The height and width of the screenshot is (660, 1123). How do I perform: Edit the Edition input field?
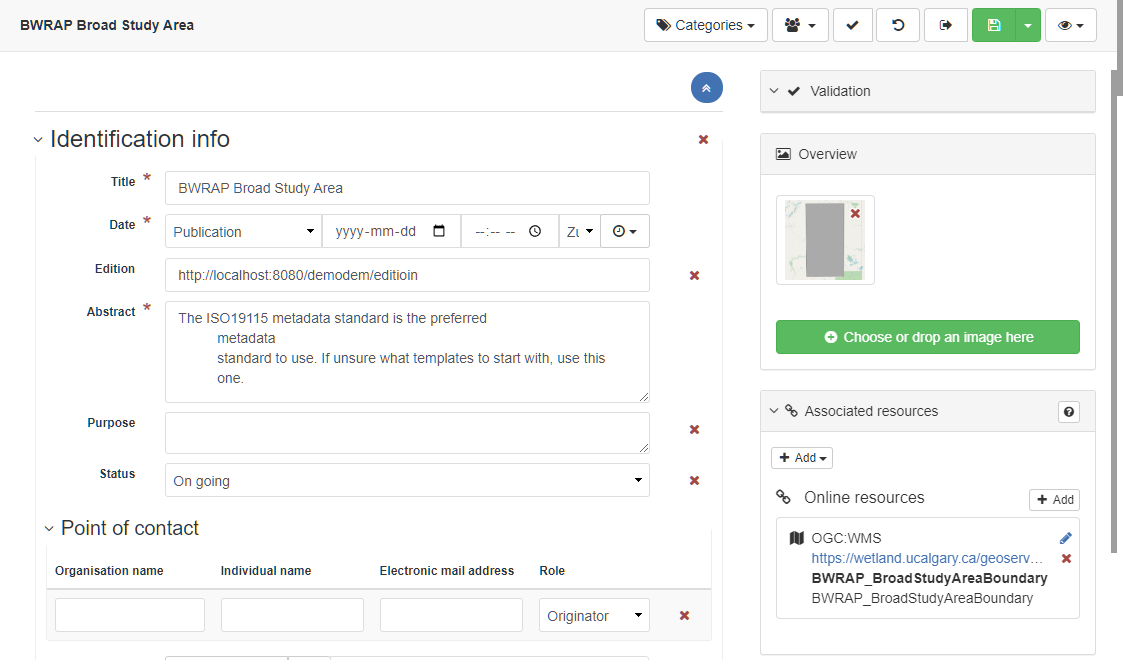407,275
